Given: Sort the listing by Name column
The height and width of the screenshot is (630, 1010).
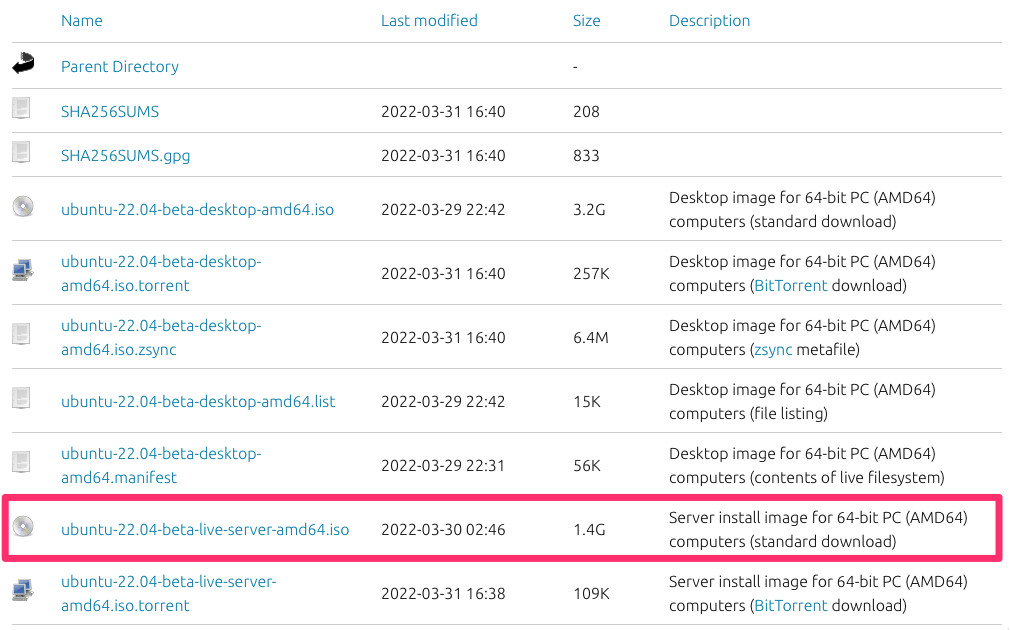Looking at the screenshot, I should pyautogui.click(x=82, y=21).
